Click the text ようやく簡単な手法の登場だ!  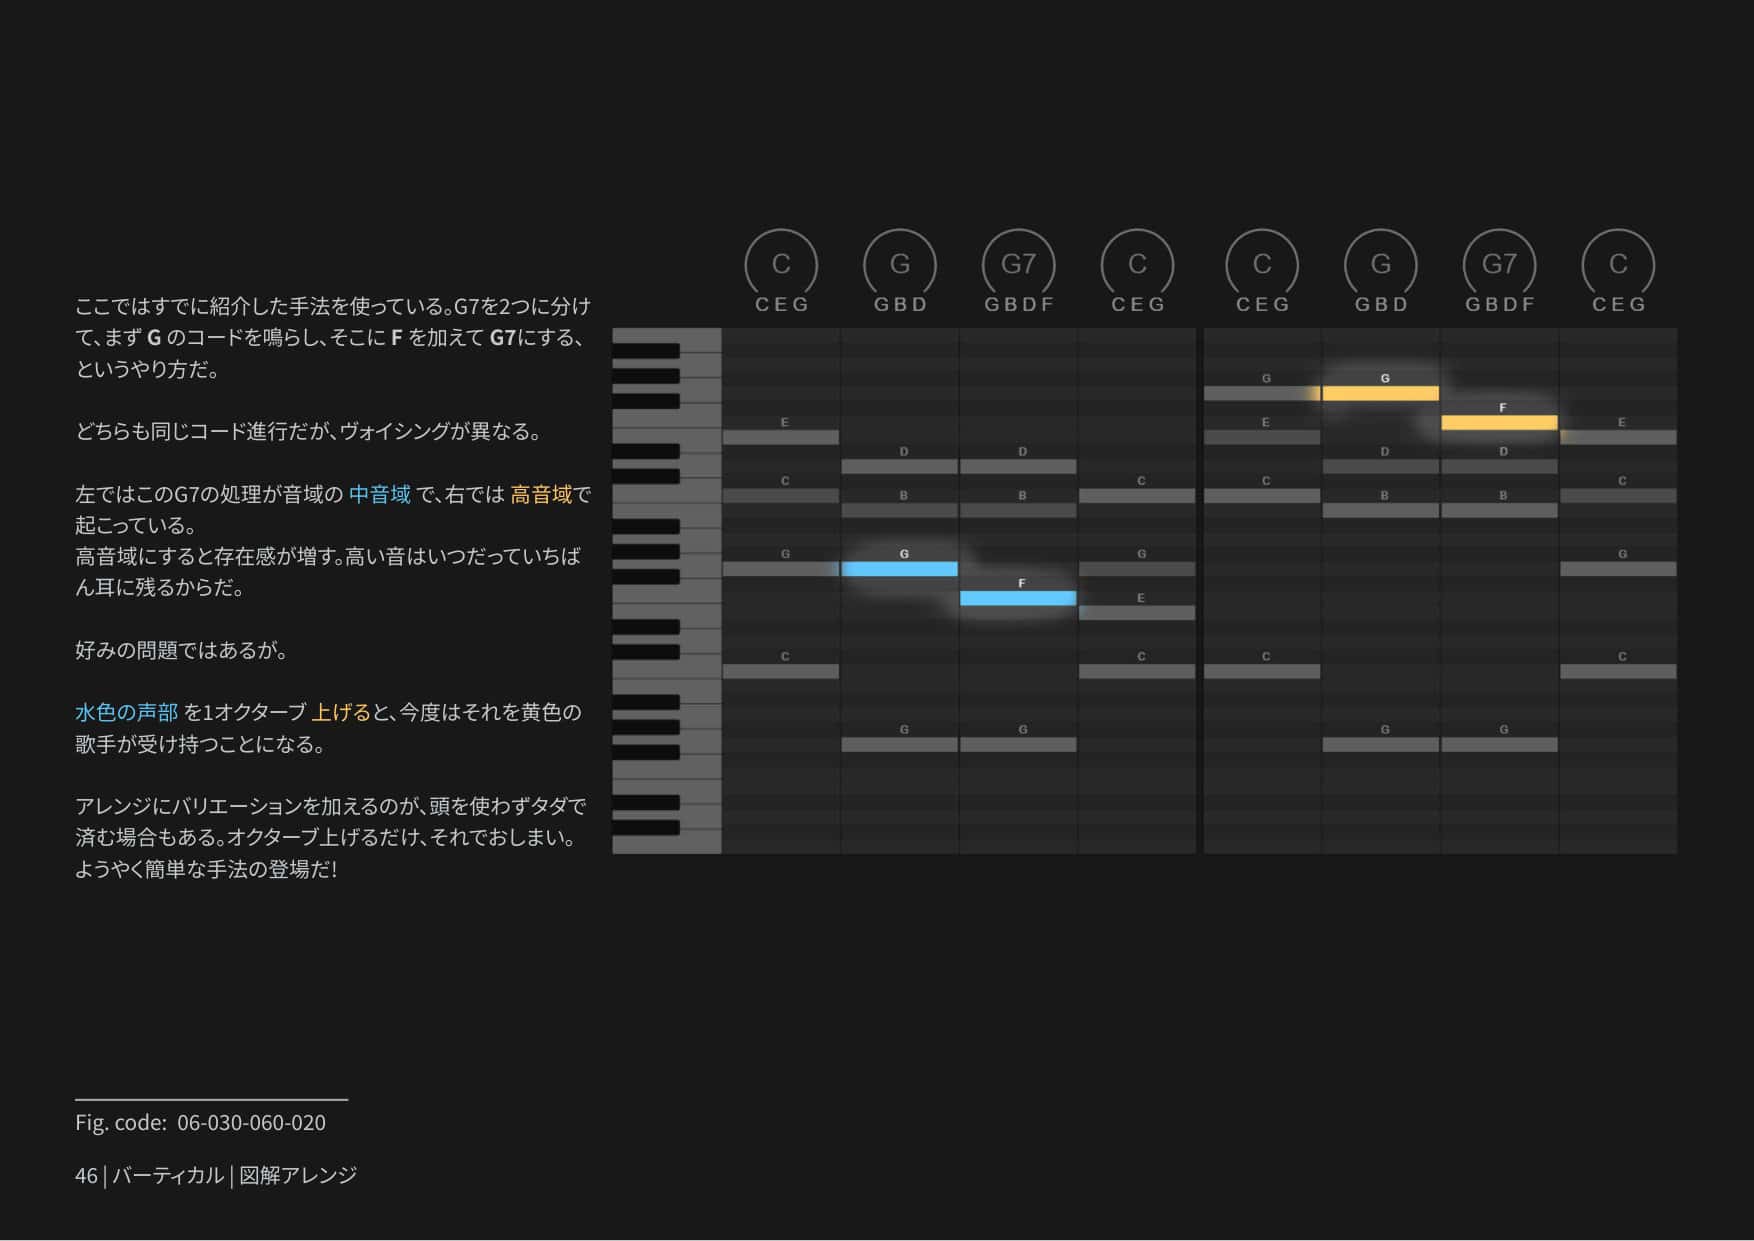(206, 869)
